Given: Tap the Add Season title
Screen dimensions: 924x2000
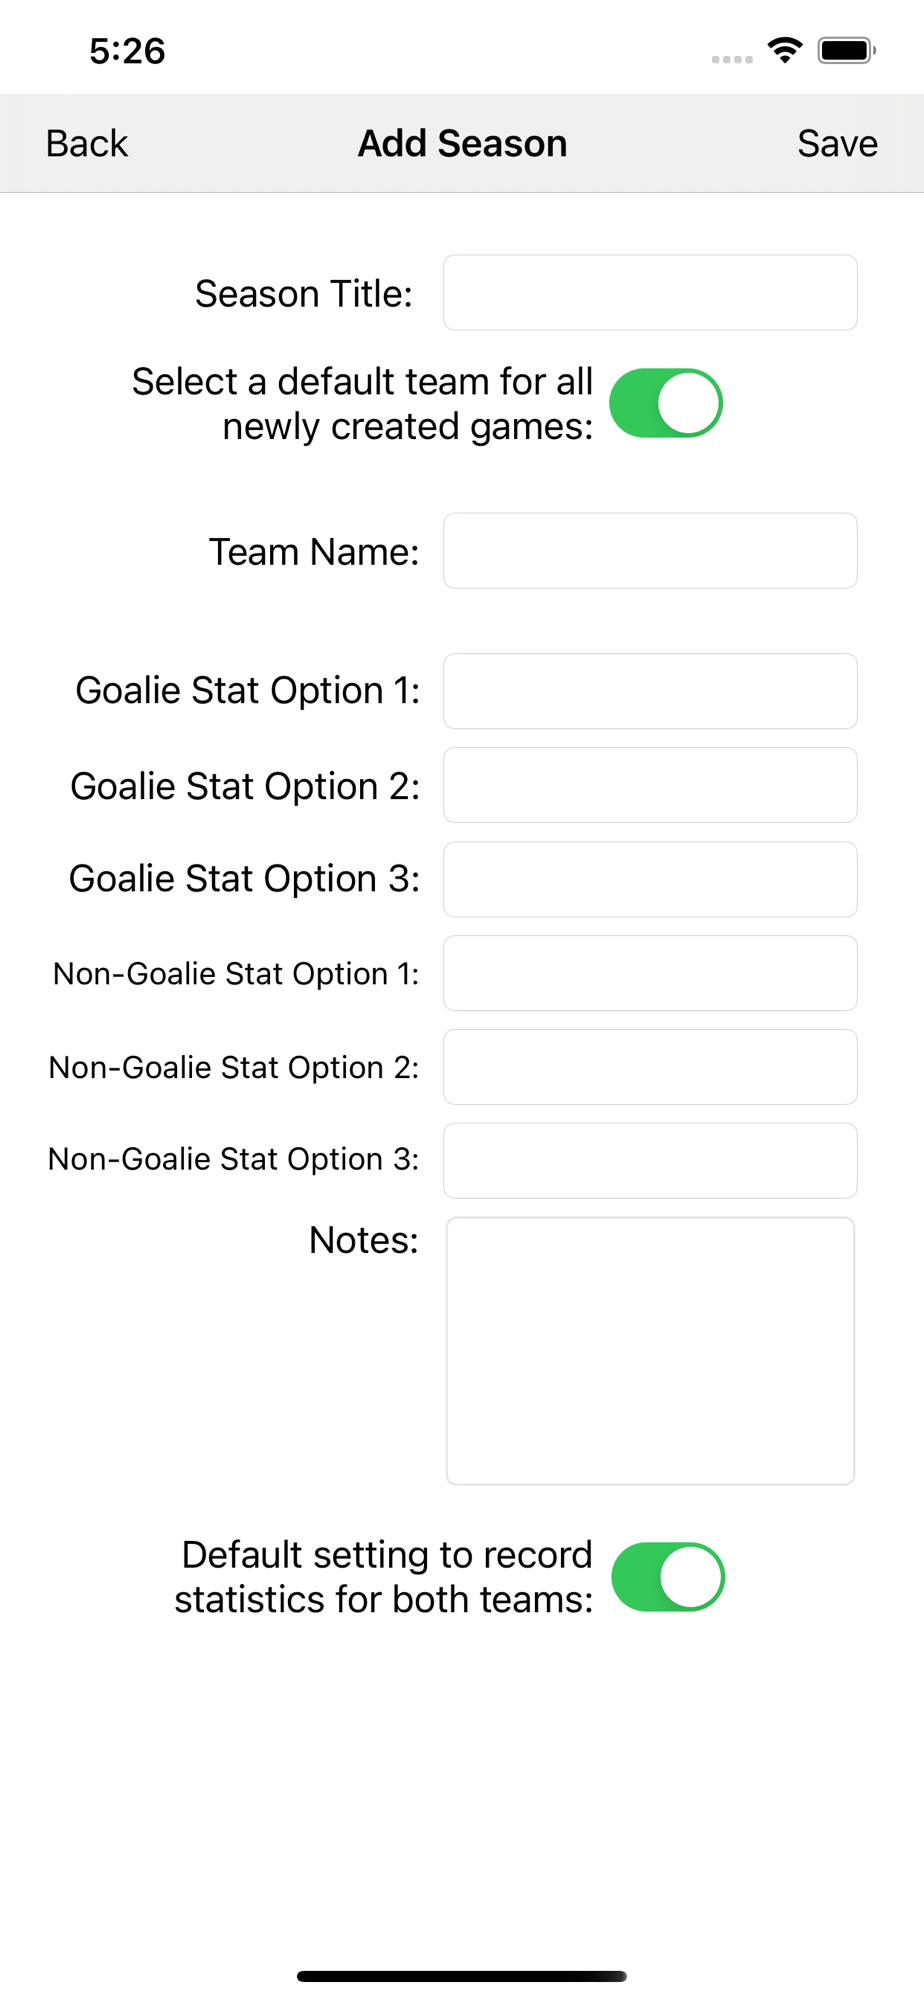Looking at the screenshot, I should coord(462,144).
